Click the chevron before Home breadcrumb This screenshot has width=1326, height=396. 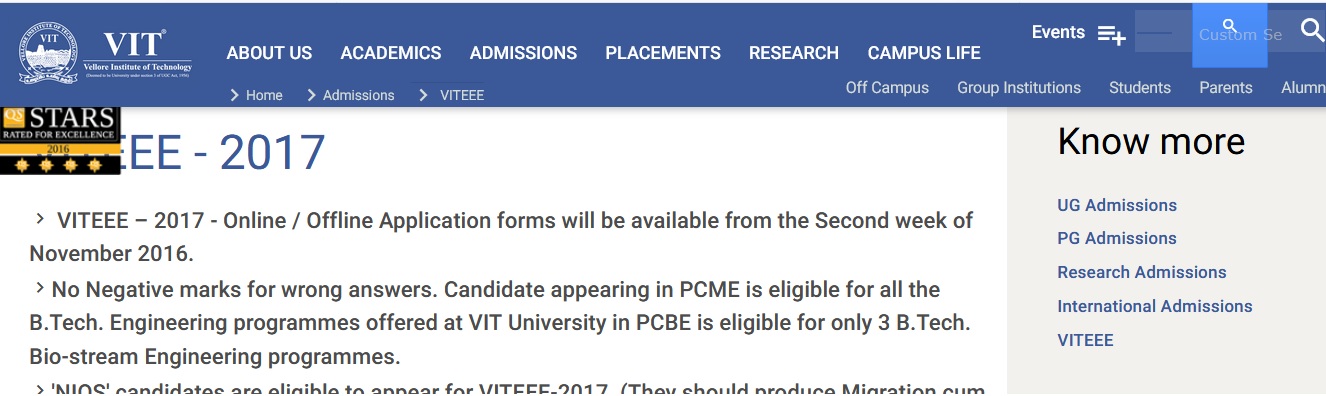pos(235,95)
